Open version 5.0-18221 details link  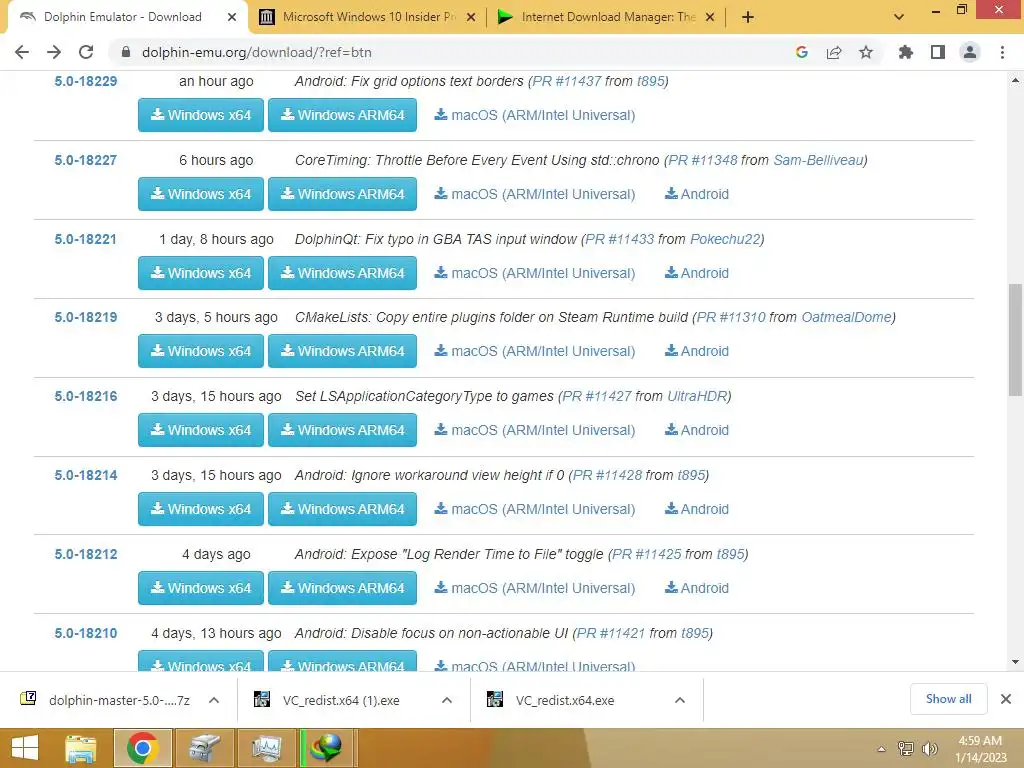[86, 239]
